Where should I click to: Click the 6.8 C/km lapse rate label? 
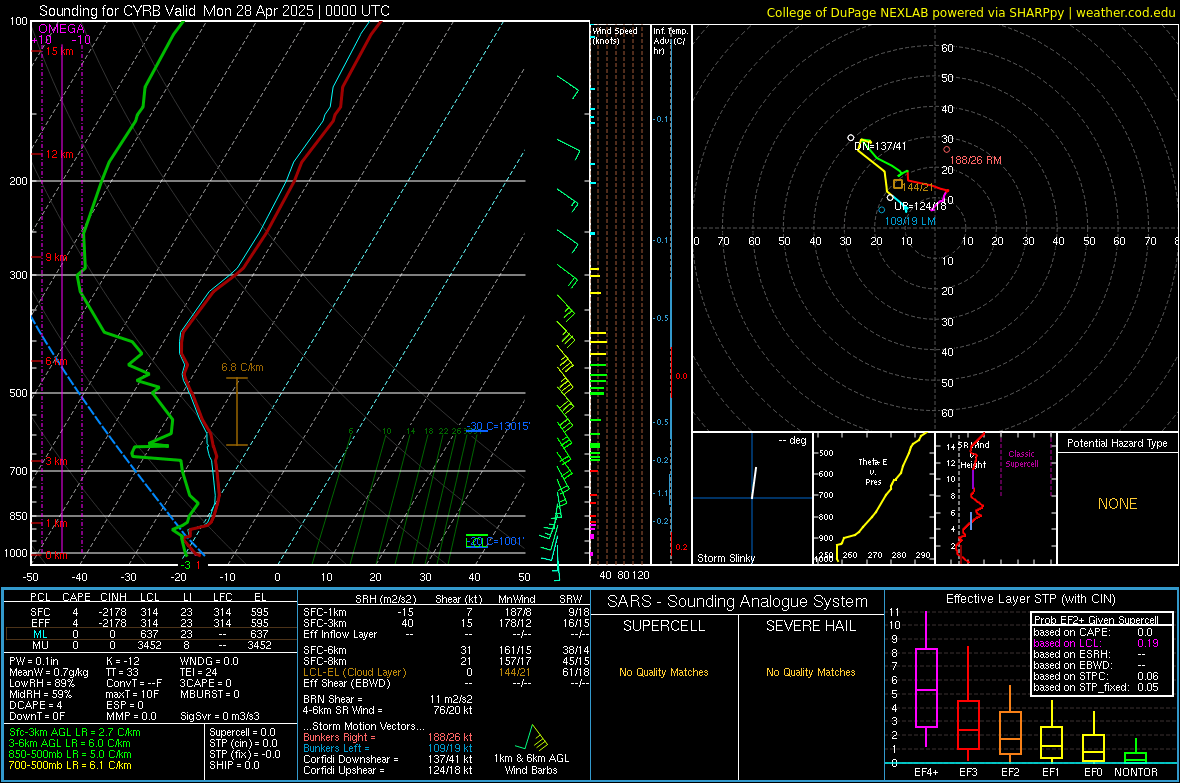point(242,367)
